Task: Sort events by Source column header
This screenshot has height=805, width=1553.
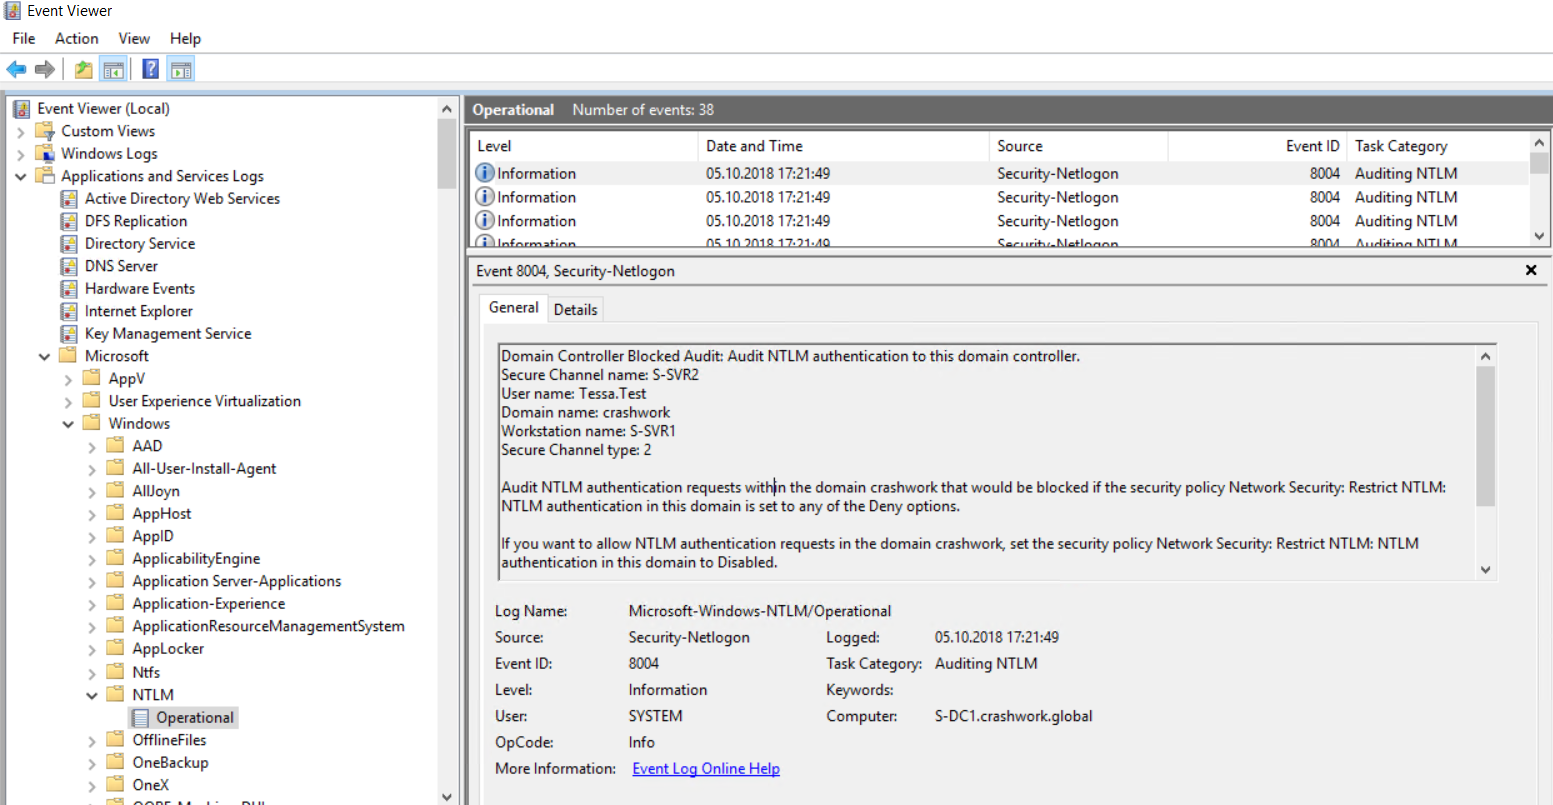Action: point(1078,146)
